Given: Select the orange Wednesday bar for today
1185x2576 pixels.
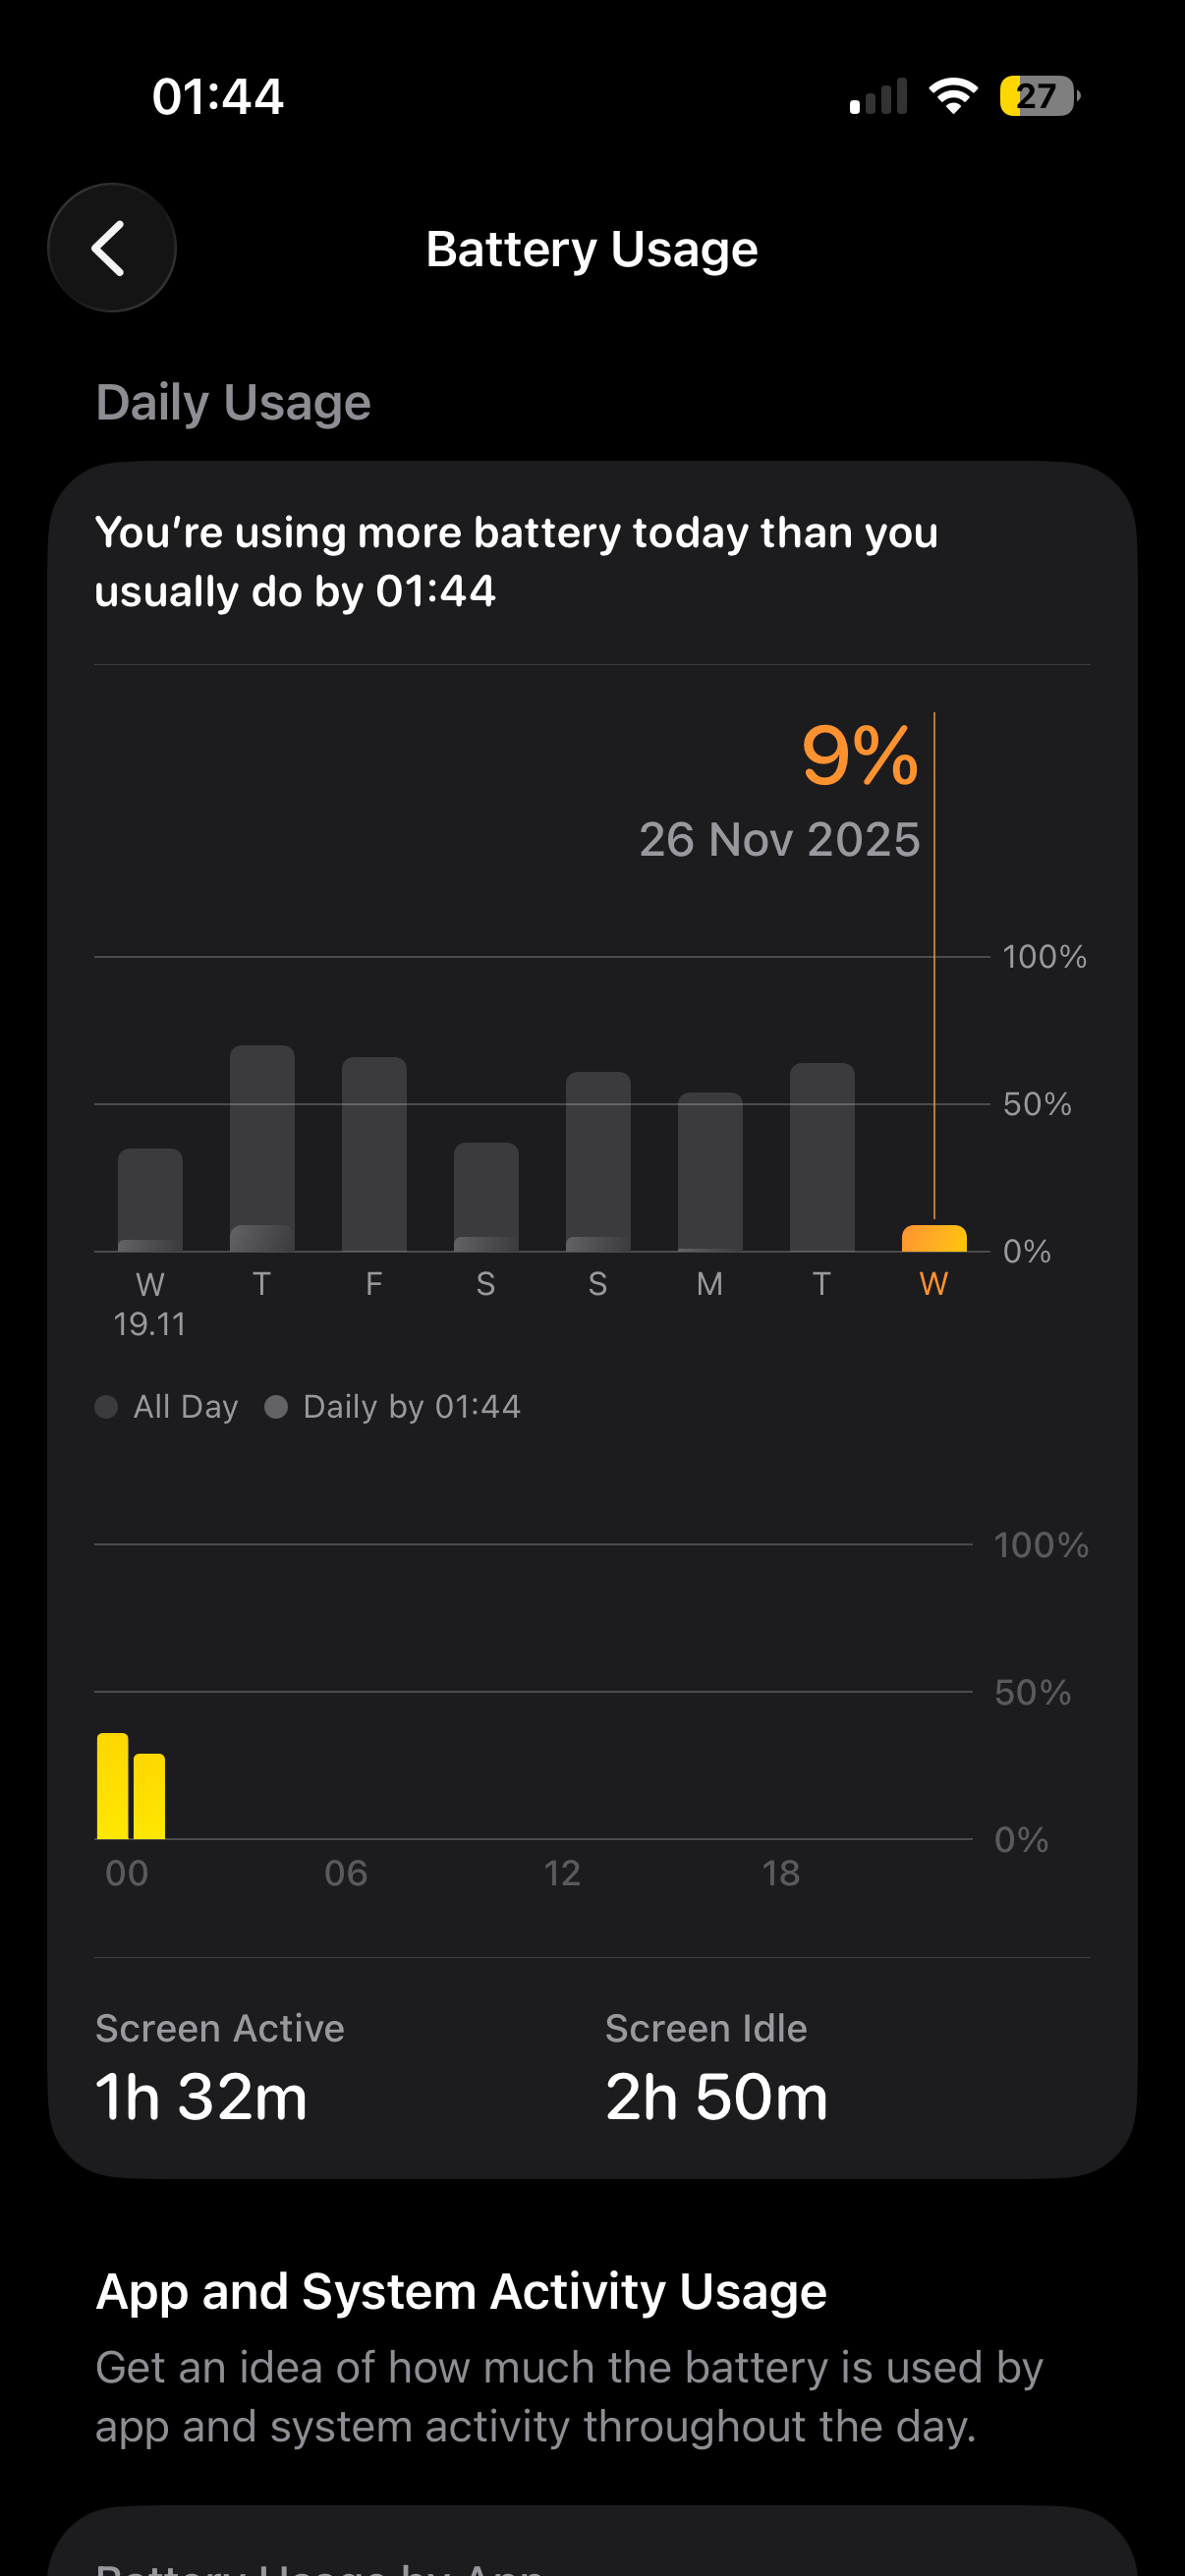Looking at the screenshot, I should click(934, 1238).
